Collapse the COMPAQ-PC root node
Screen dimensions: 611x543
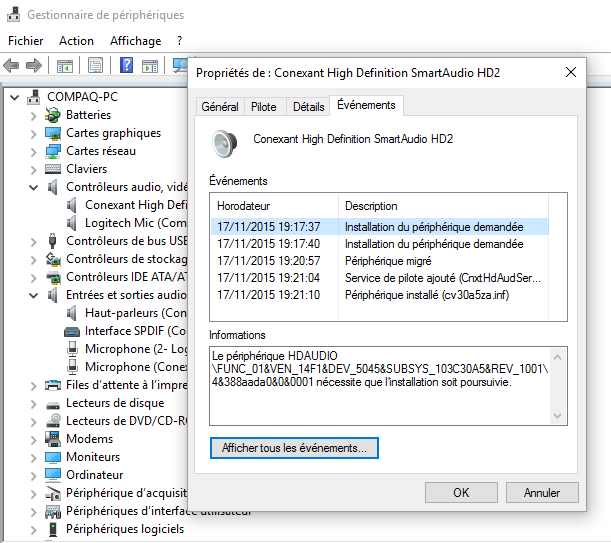(14, 97)
